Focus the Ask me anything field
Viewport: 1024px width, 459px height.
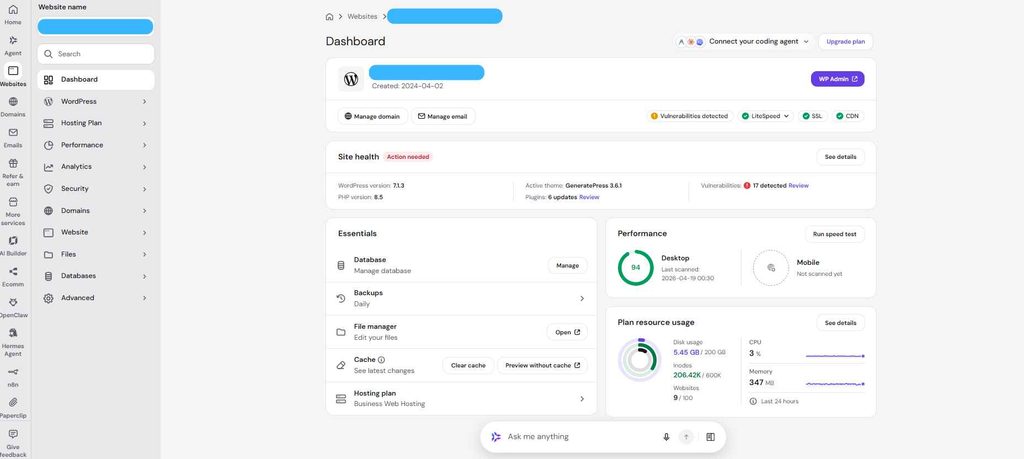[x=581, y=437]
